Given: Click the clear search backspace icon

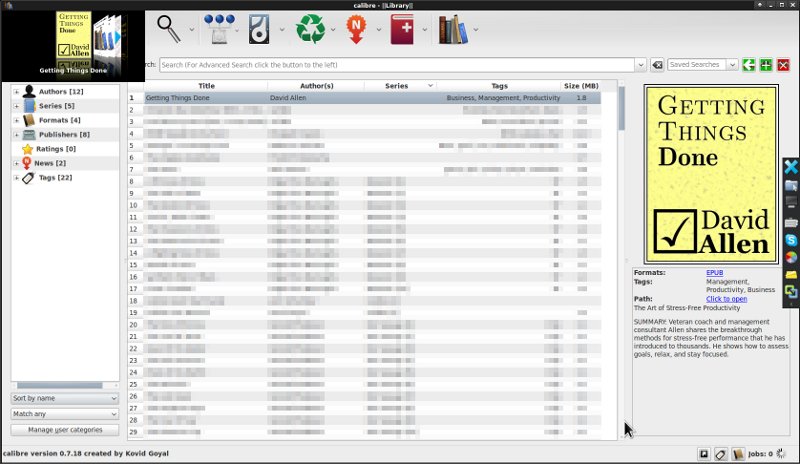Looking at the screenshot, I should coord(657,65).
